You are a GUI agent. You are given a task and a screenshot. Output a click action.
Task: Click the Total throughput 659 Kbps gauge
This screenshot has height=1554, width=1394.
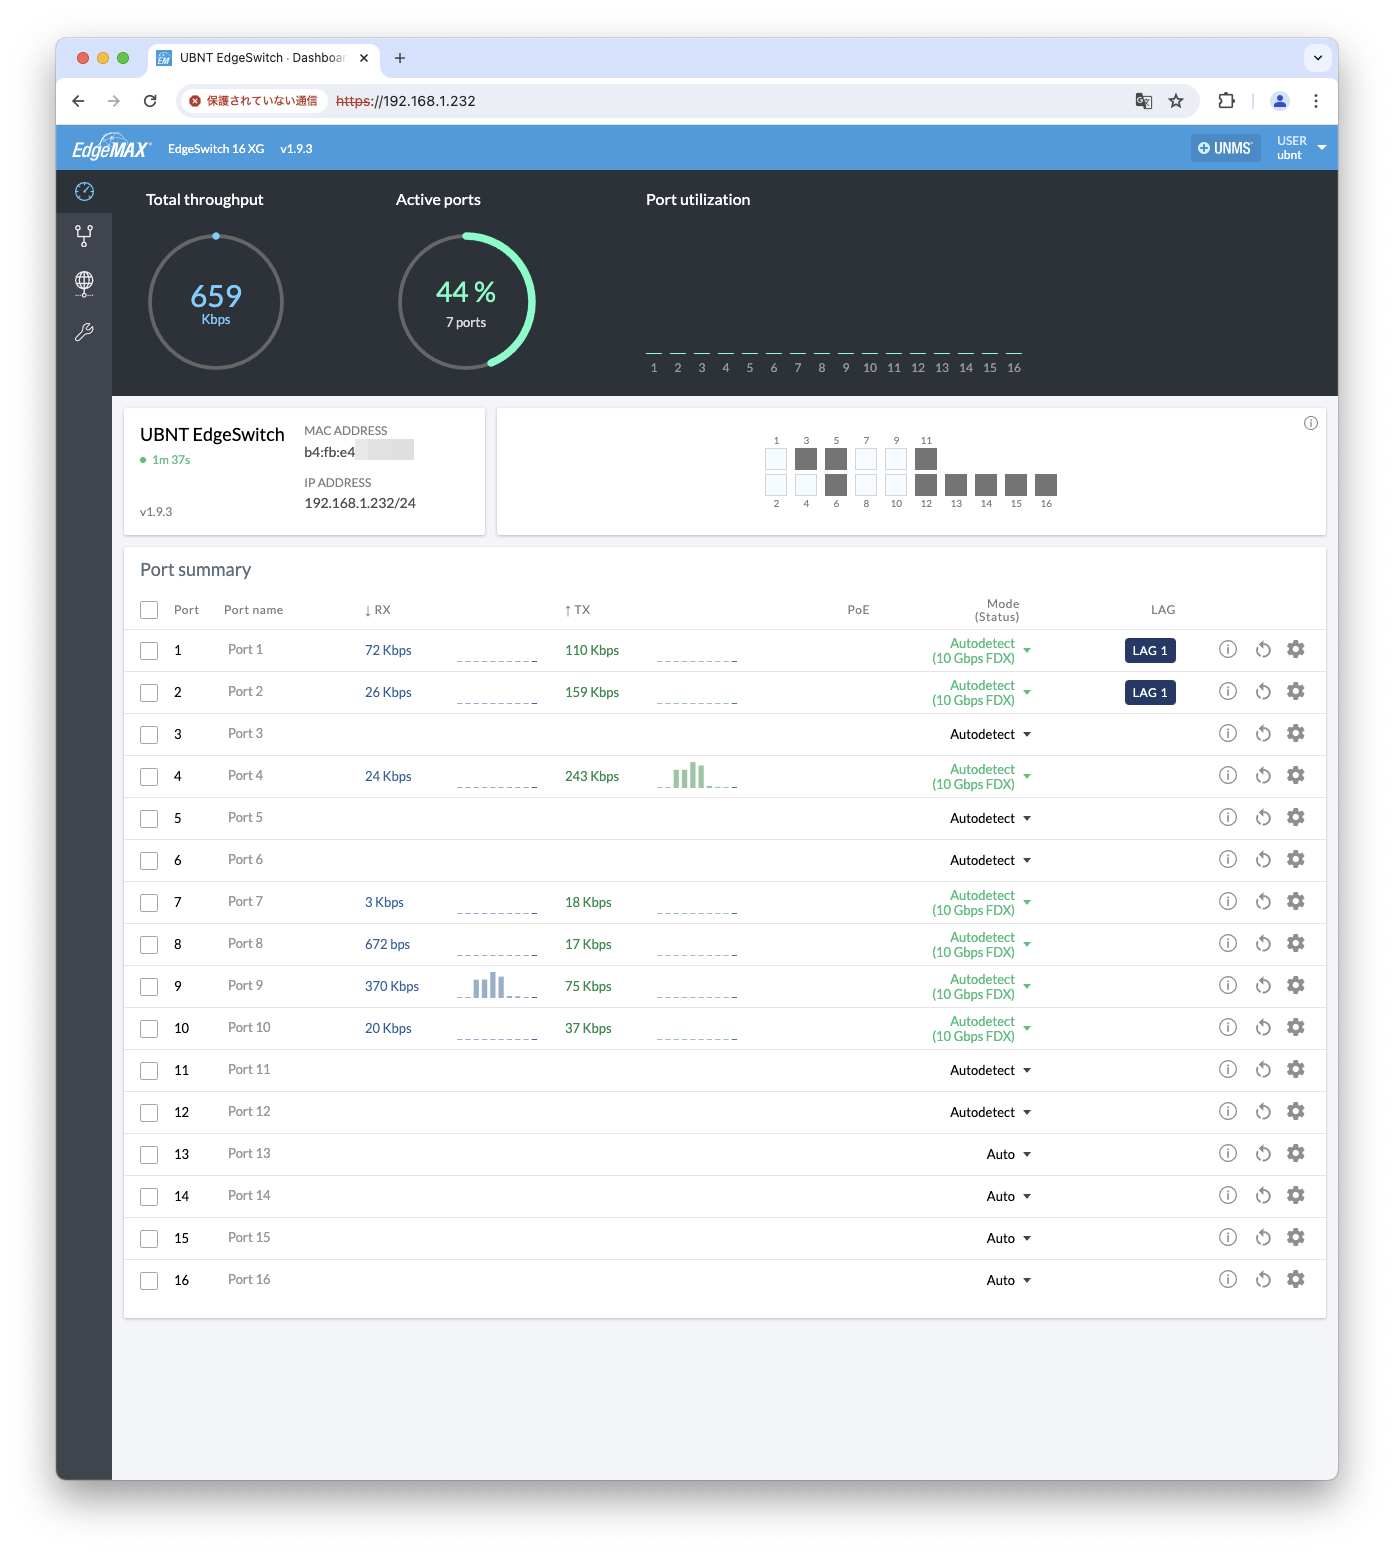[x=216, y=302]
